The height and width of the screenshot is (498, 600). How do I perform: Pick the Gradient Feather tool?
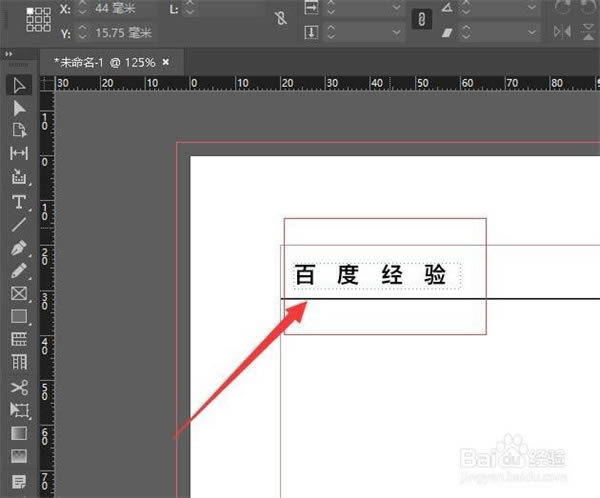(x=19, y=456)
